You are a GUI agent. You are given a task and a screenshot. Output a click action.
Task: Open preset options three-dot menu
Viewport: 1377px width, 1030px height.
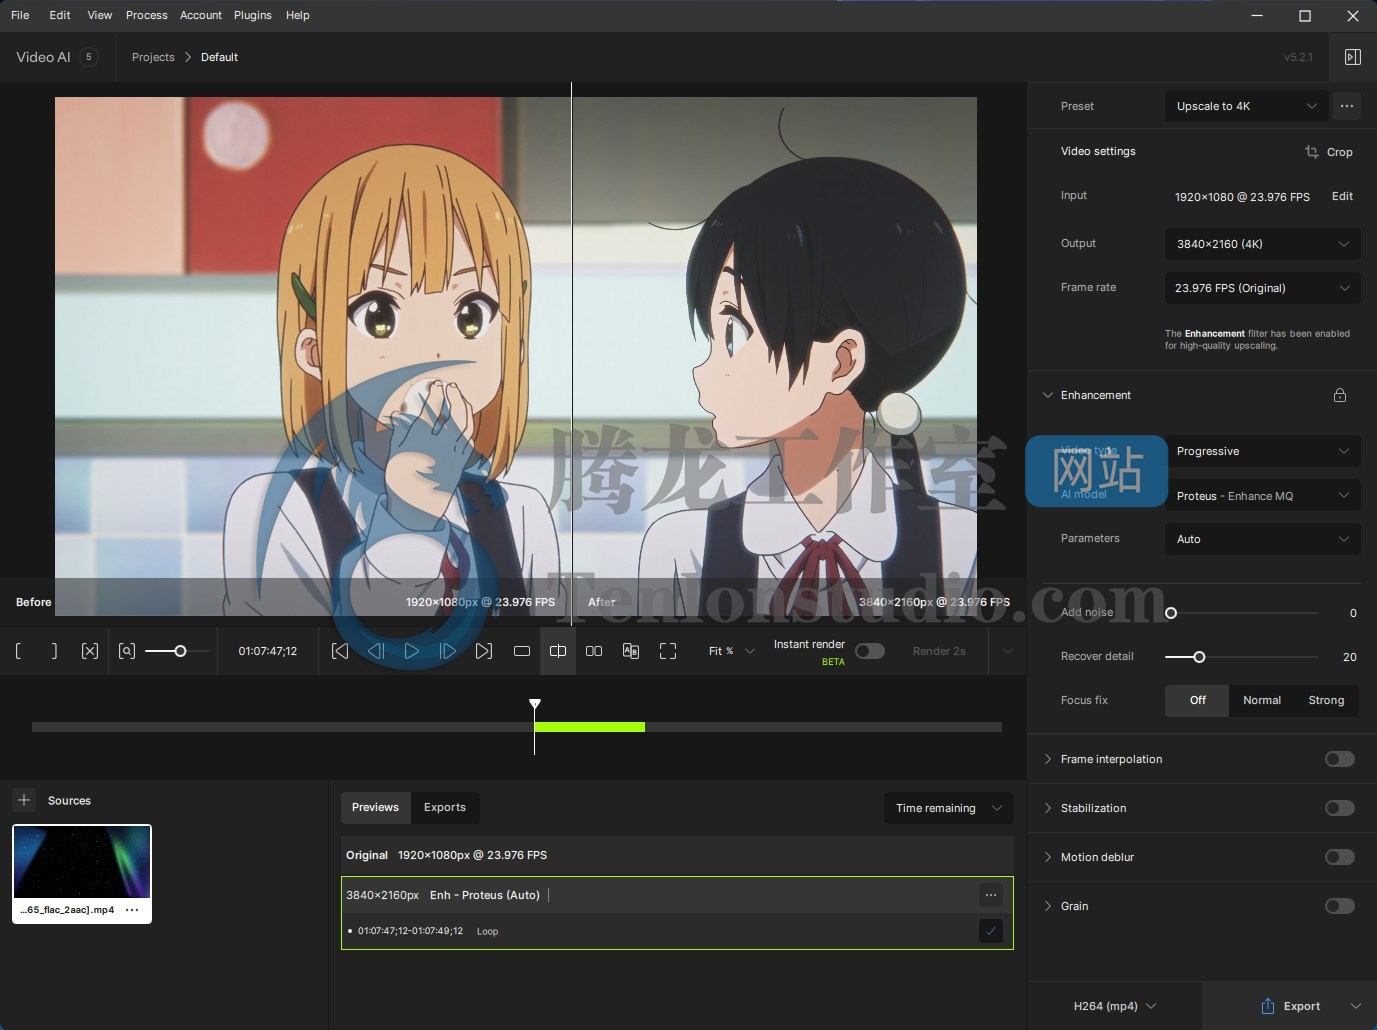pyautogui.click(x=1347, y=106)
